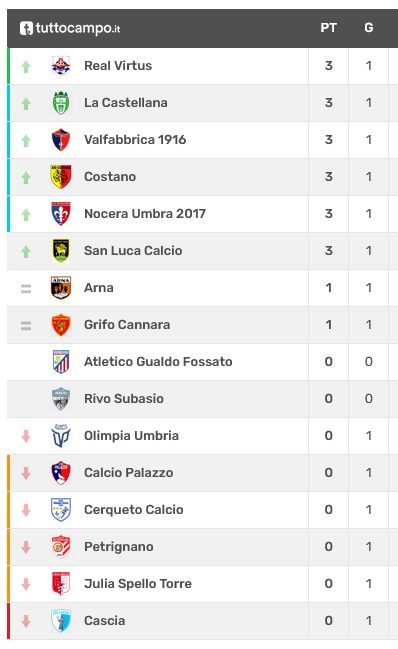The height and width of the screenshot is (649, 398).
Task: Open the Costano yellow-red crest
Action: tap(61, 177)
